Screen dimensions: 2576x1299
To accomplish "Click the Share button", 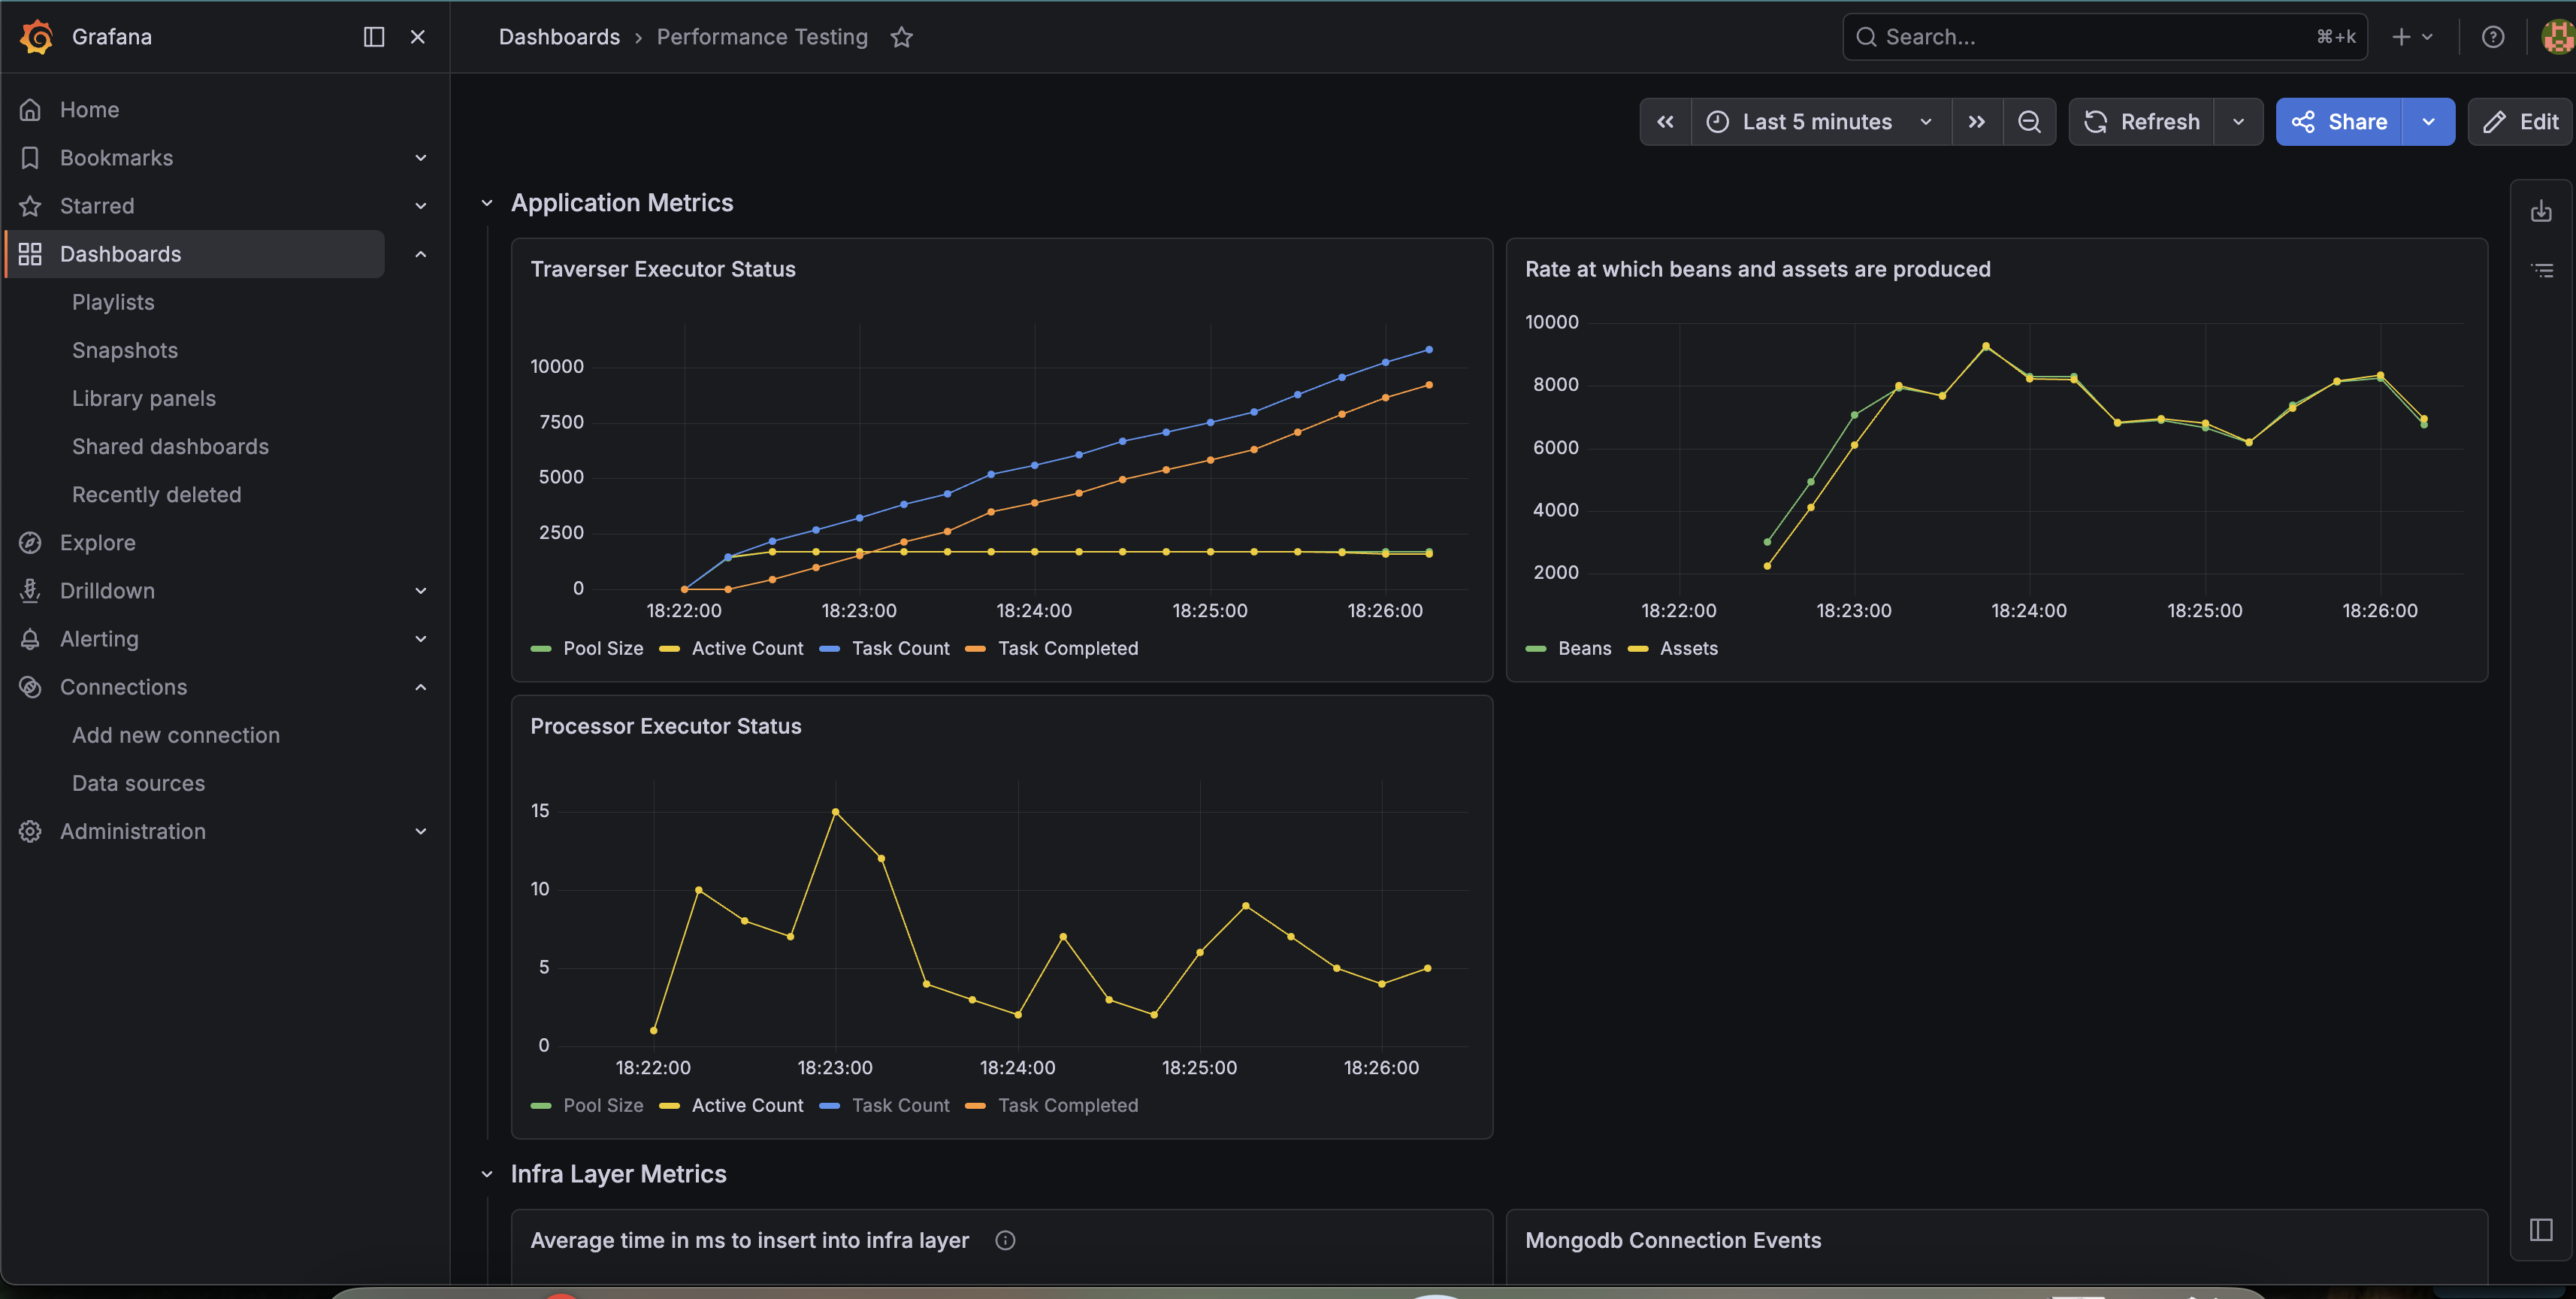I will click(2339, 122).
